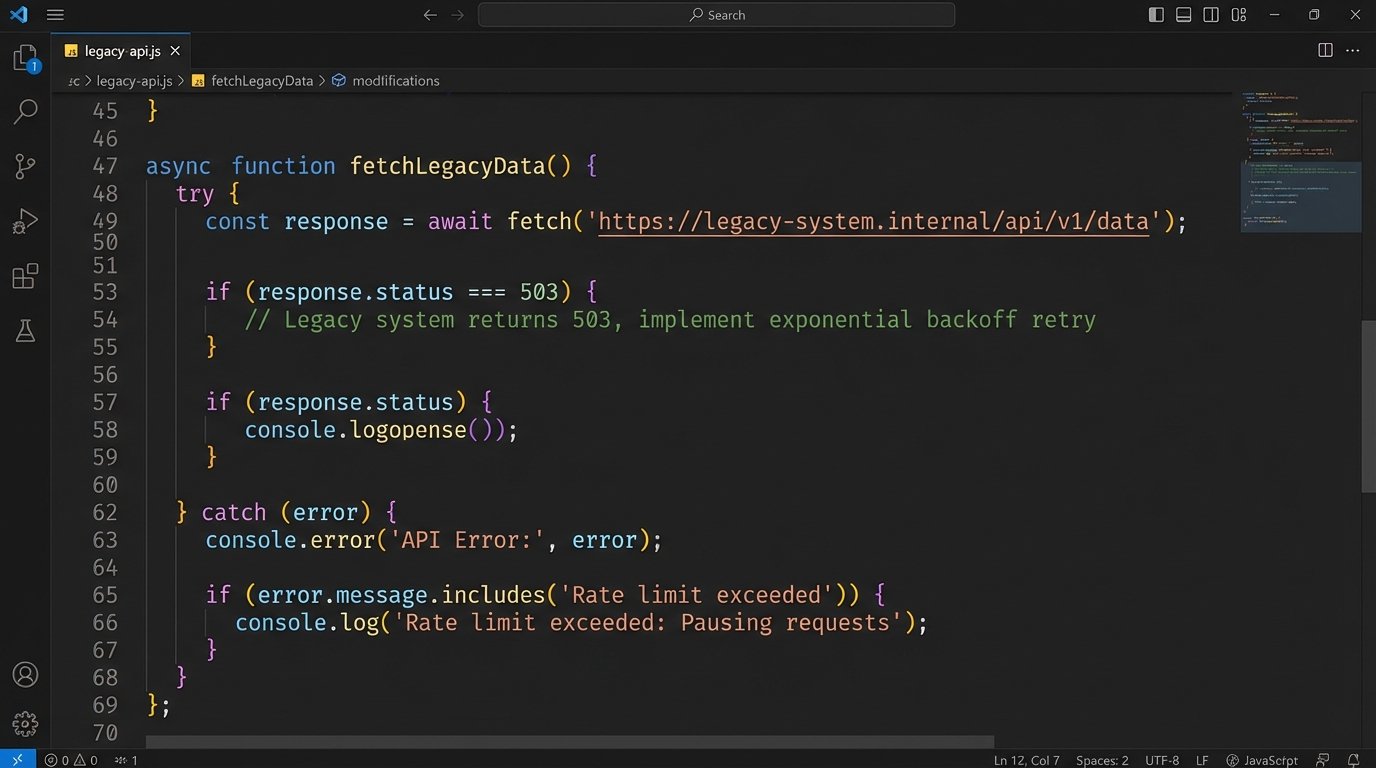Close the legacy-api.js tab
The height and width of the screenshot is (768, 1376).
click(175, 50)
